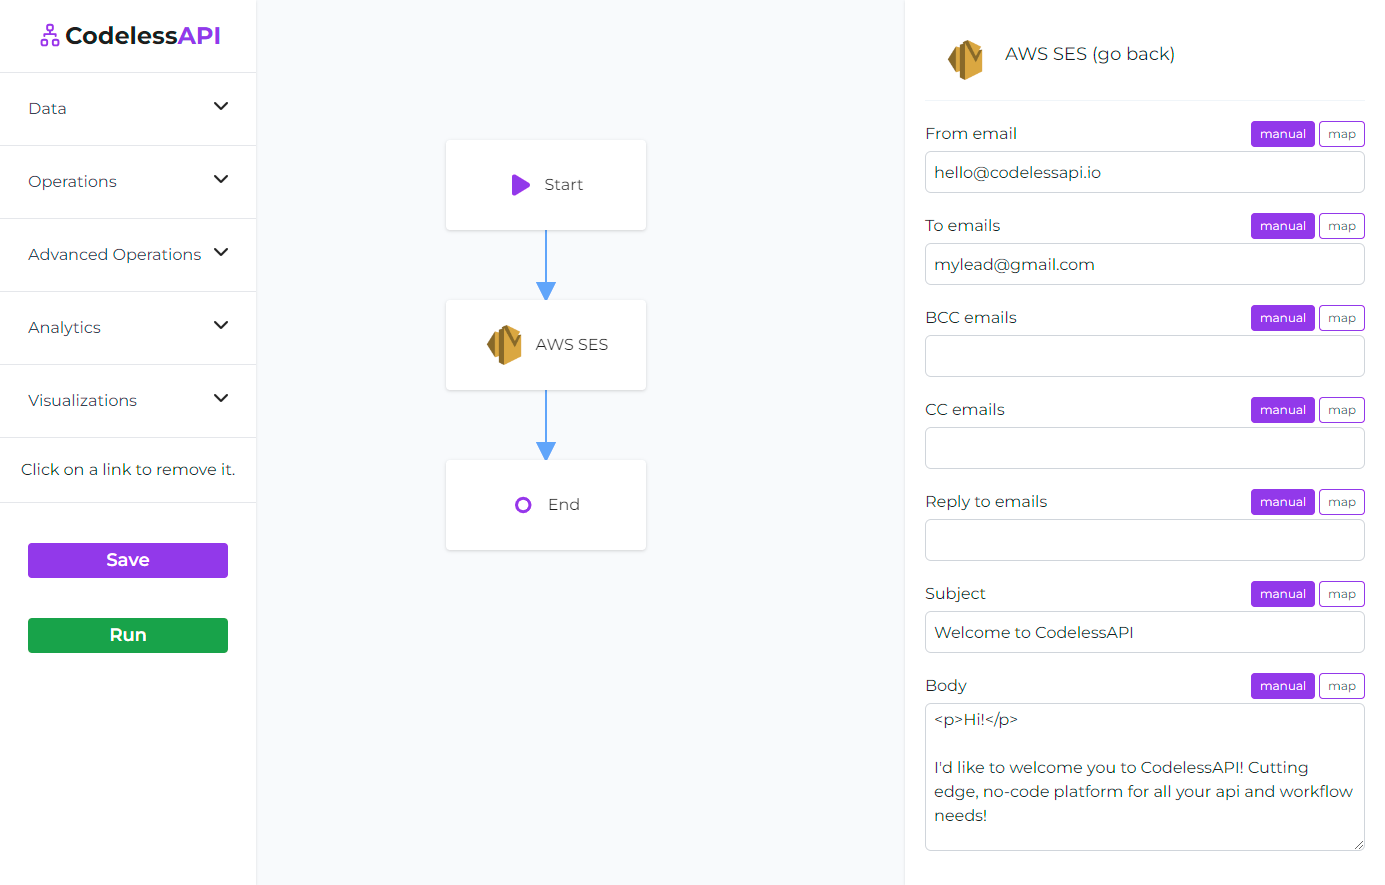Expand the Data section chevron
Screen dimensions: 1385x885
(221, 106)
